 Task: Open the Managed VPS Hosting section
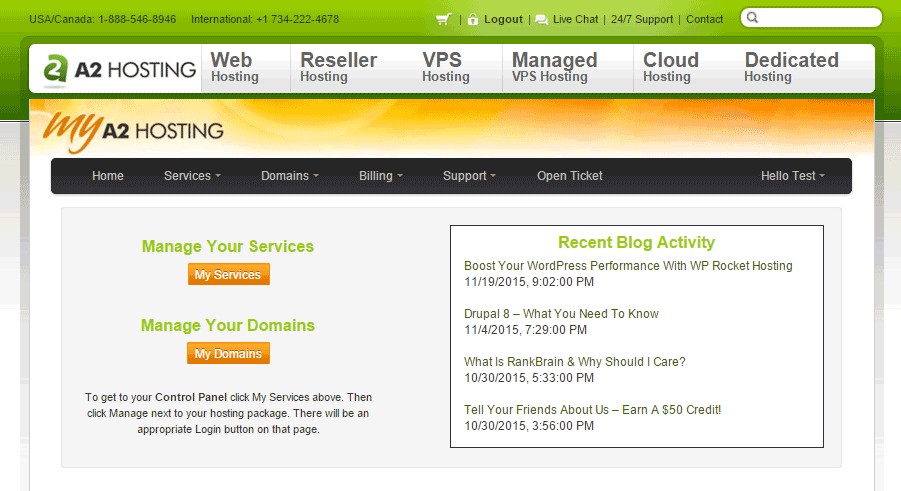point(555,67)
